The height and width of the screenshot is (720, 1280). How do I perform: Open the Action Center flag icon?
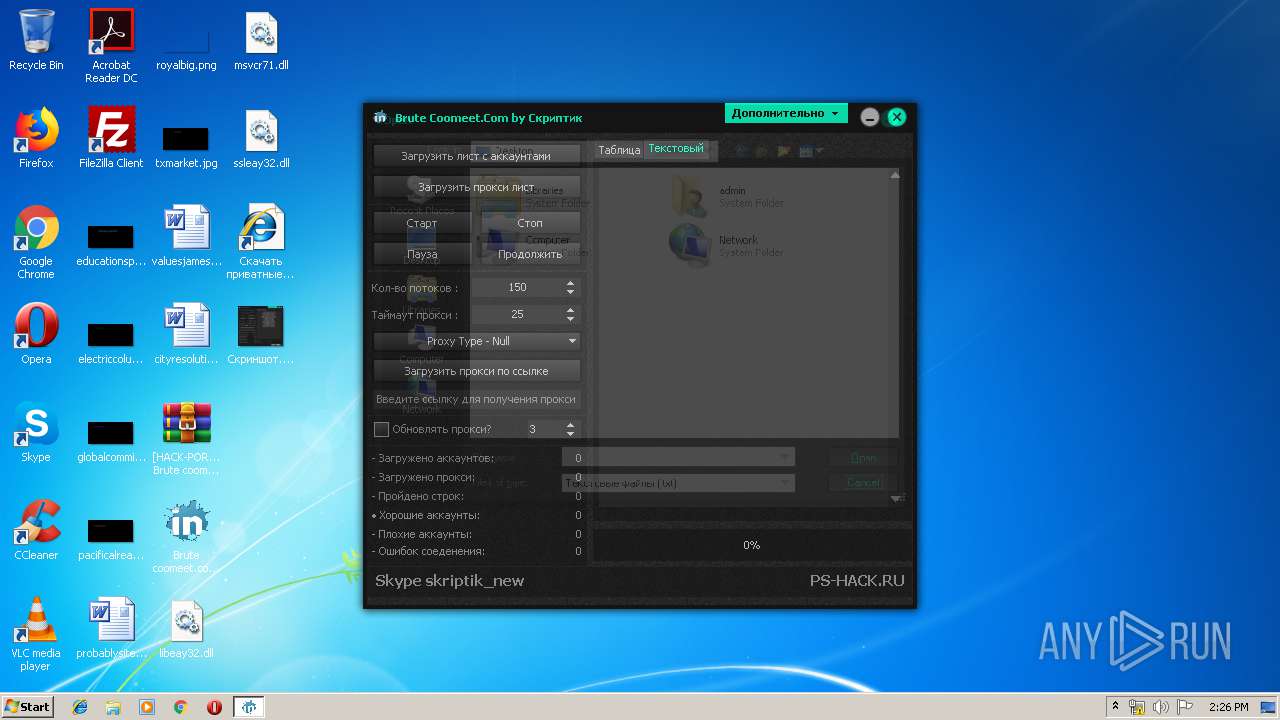[x=1184, y=707]
